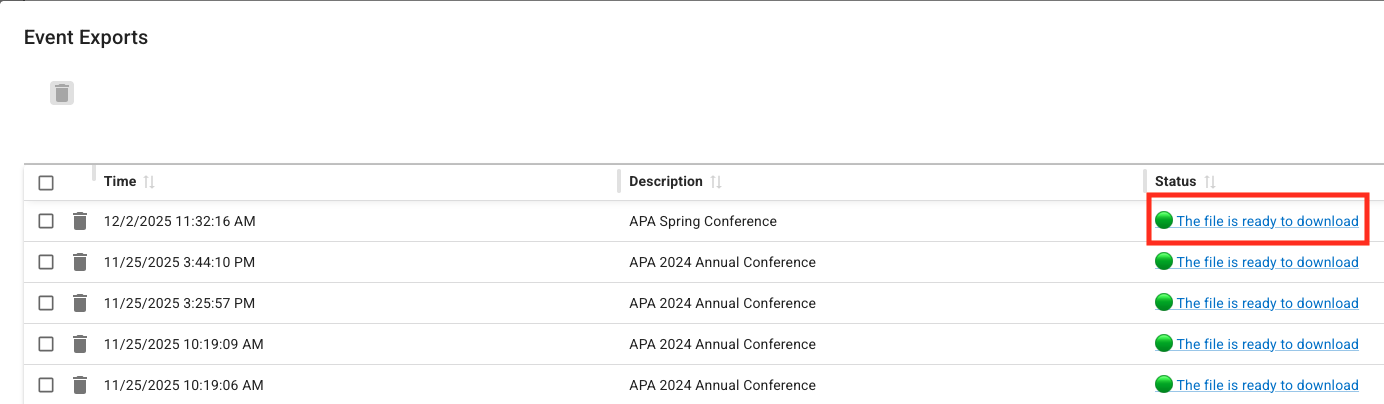The image size is (1384, 404).
Task: Sort by the Time column sort icon
Action: click(149, 182)
